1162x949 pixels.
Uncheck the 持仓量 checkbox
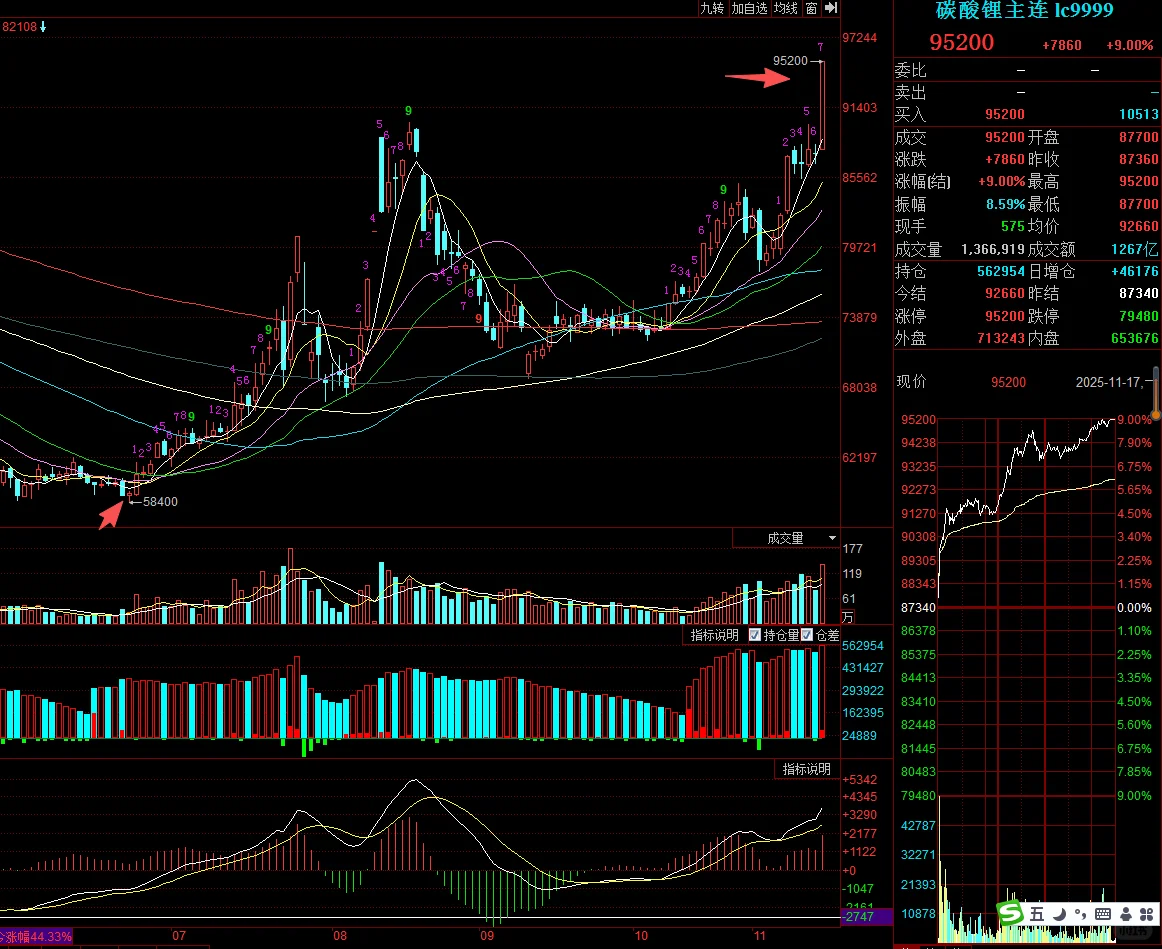754,635
